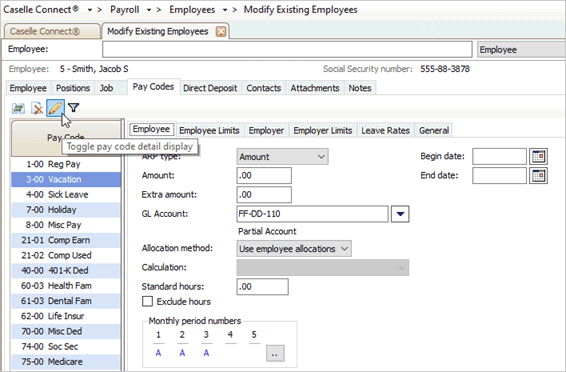The height and width of the screenshot is (372, 566).
Task: Open the Employee Limits sub-tab
Action: tap(209, 131)
